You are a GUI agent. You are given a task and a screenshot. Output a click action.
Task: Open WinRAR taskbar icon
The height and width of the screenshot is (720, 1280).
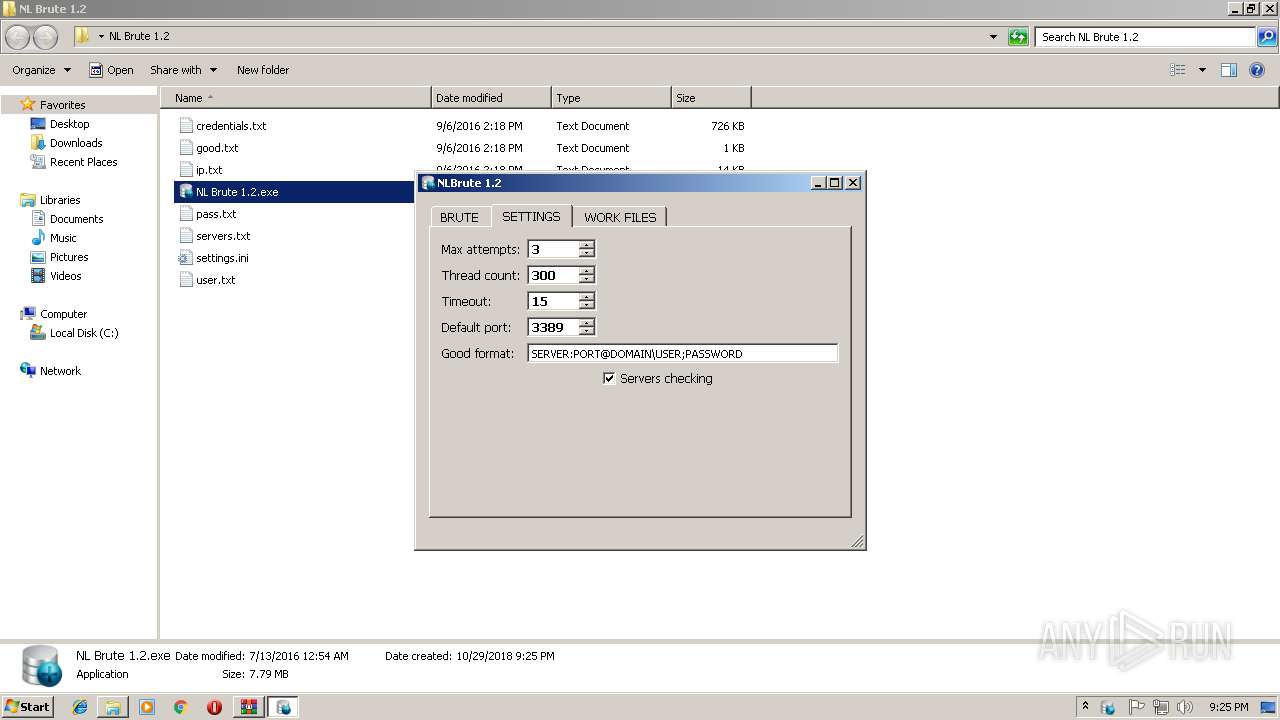248,707
